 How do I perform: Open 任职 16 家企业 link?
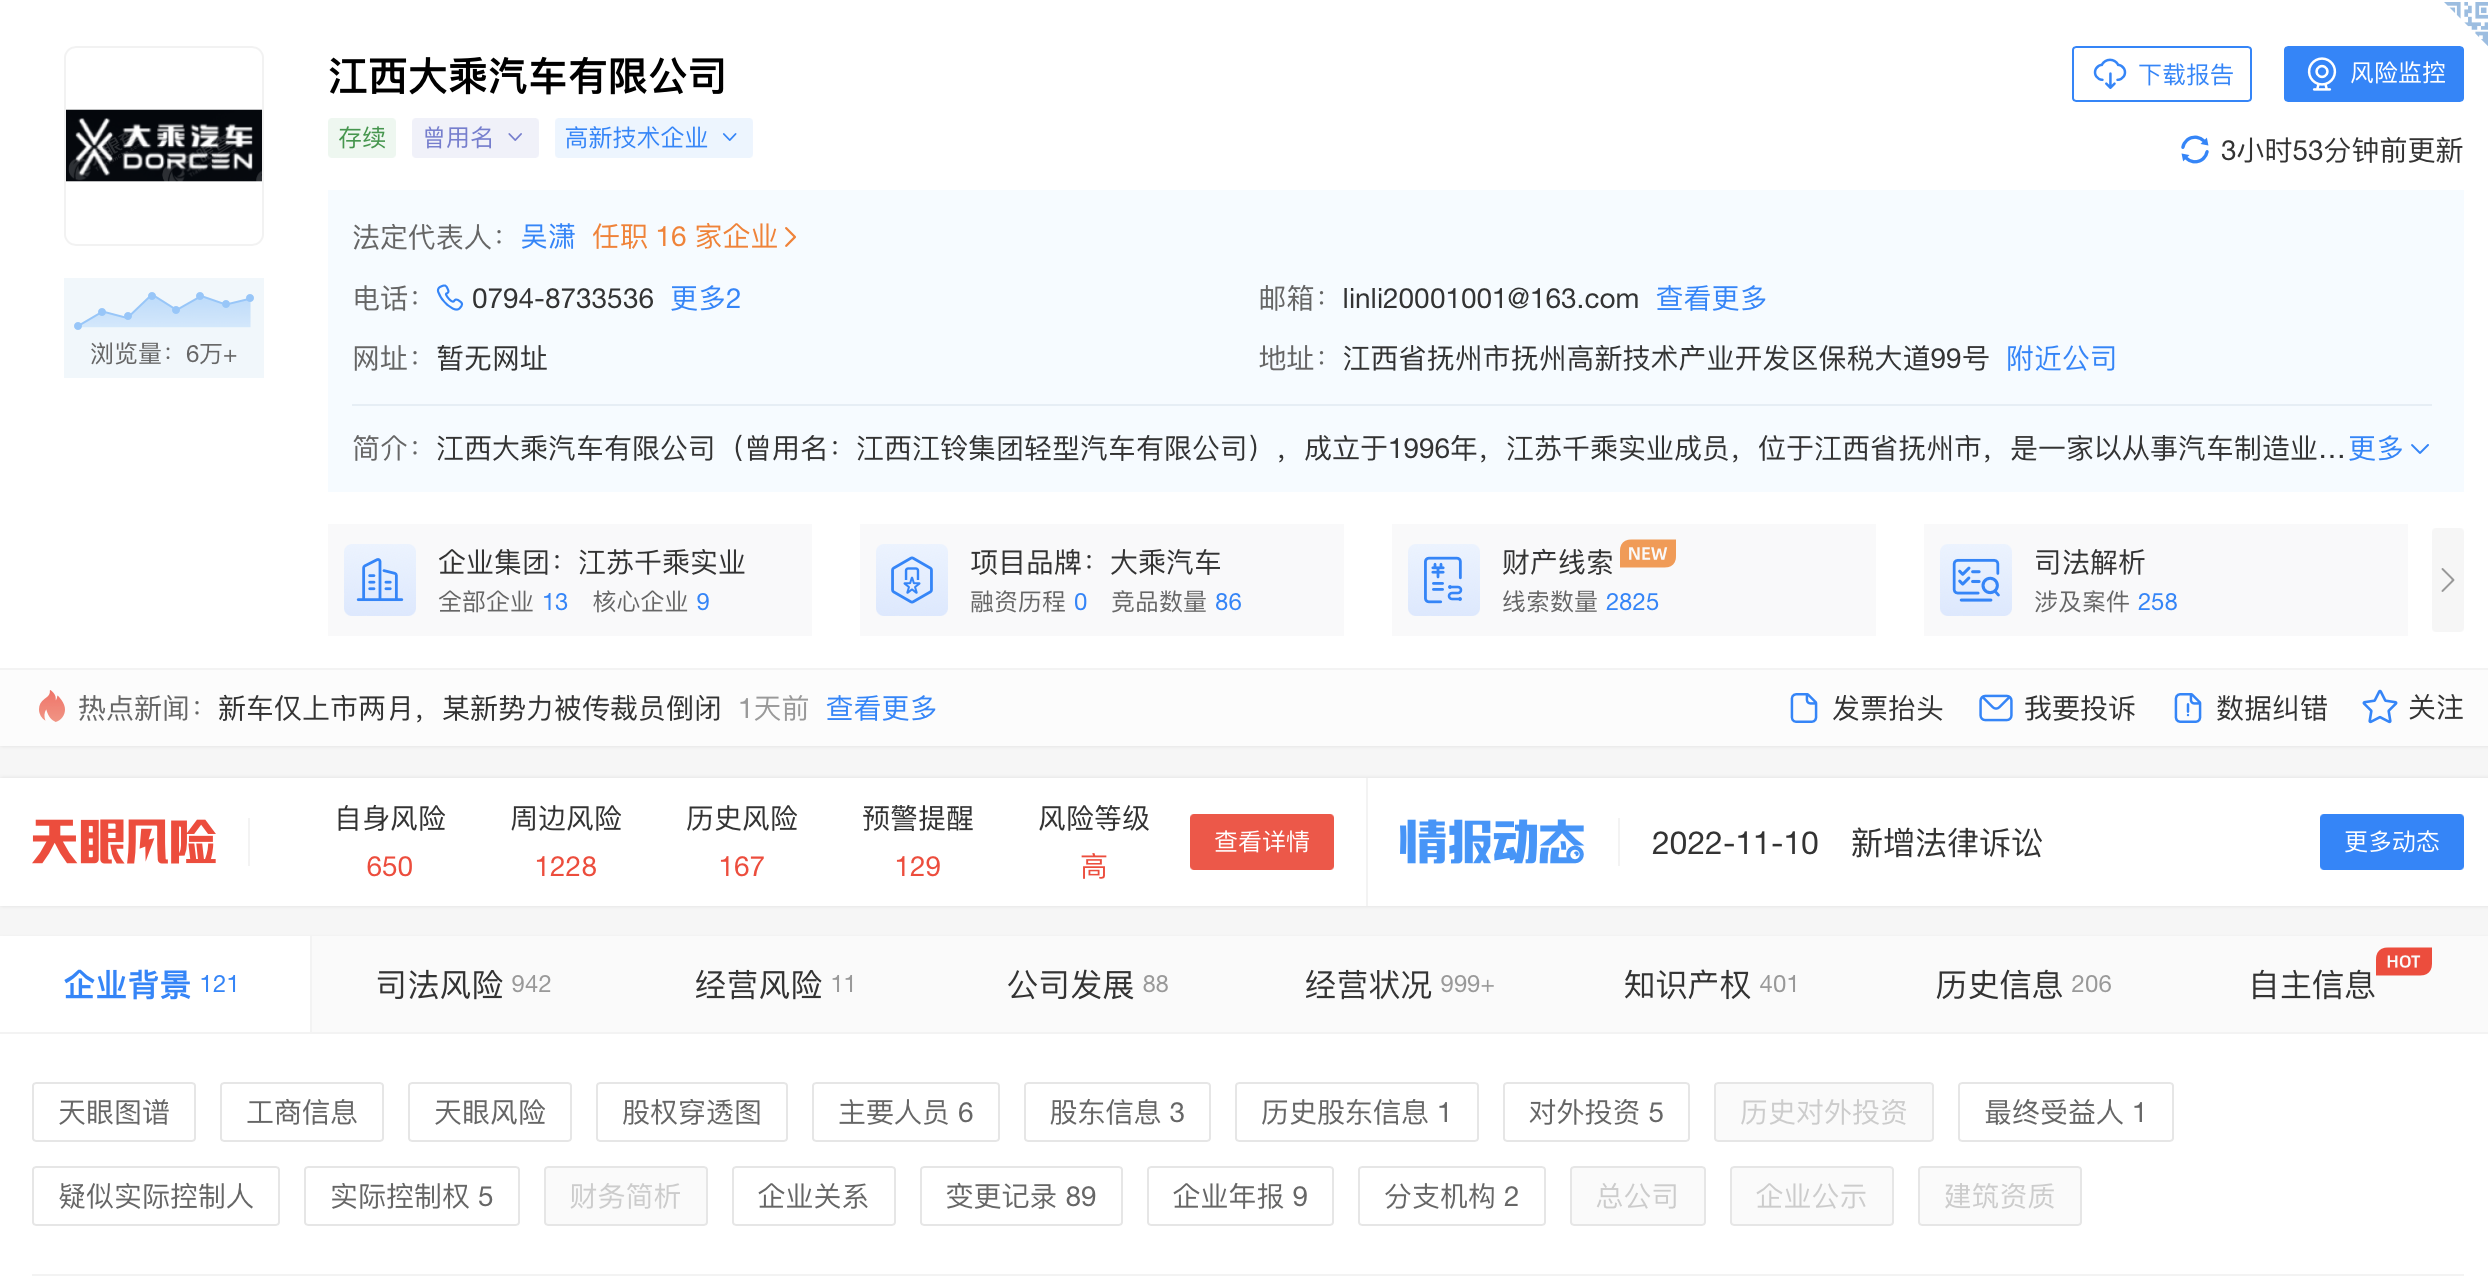point(694,237)
